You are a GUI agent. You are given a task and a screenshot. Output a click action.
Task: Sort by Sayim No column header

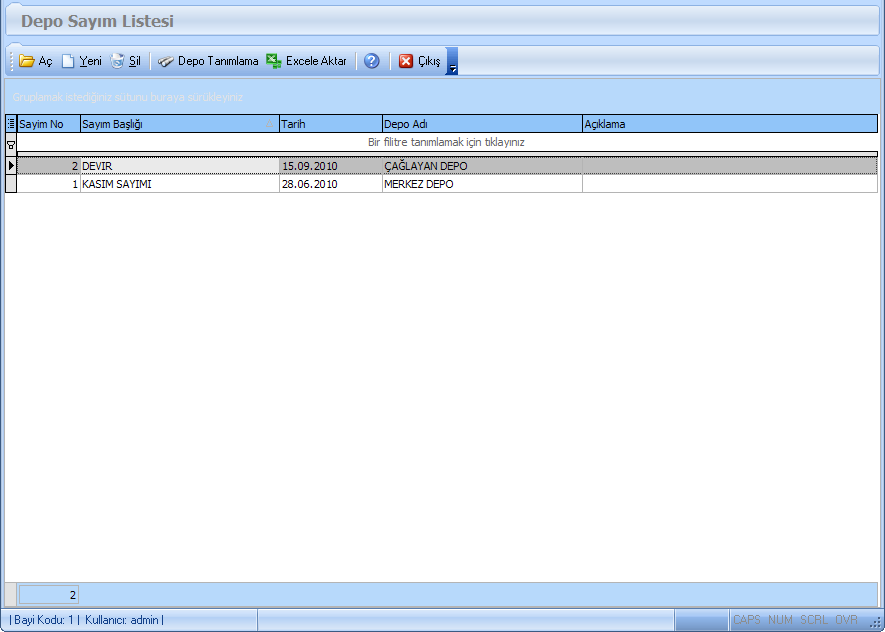pyautogui.click(x=48, y=124)
